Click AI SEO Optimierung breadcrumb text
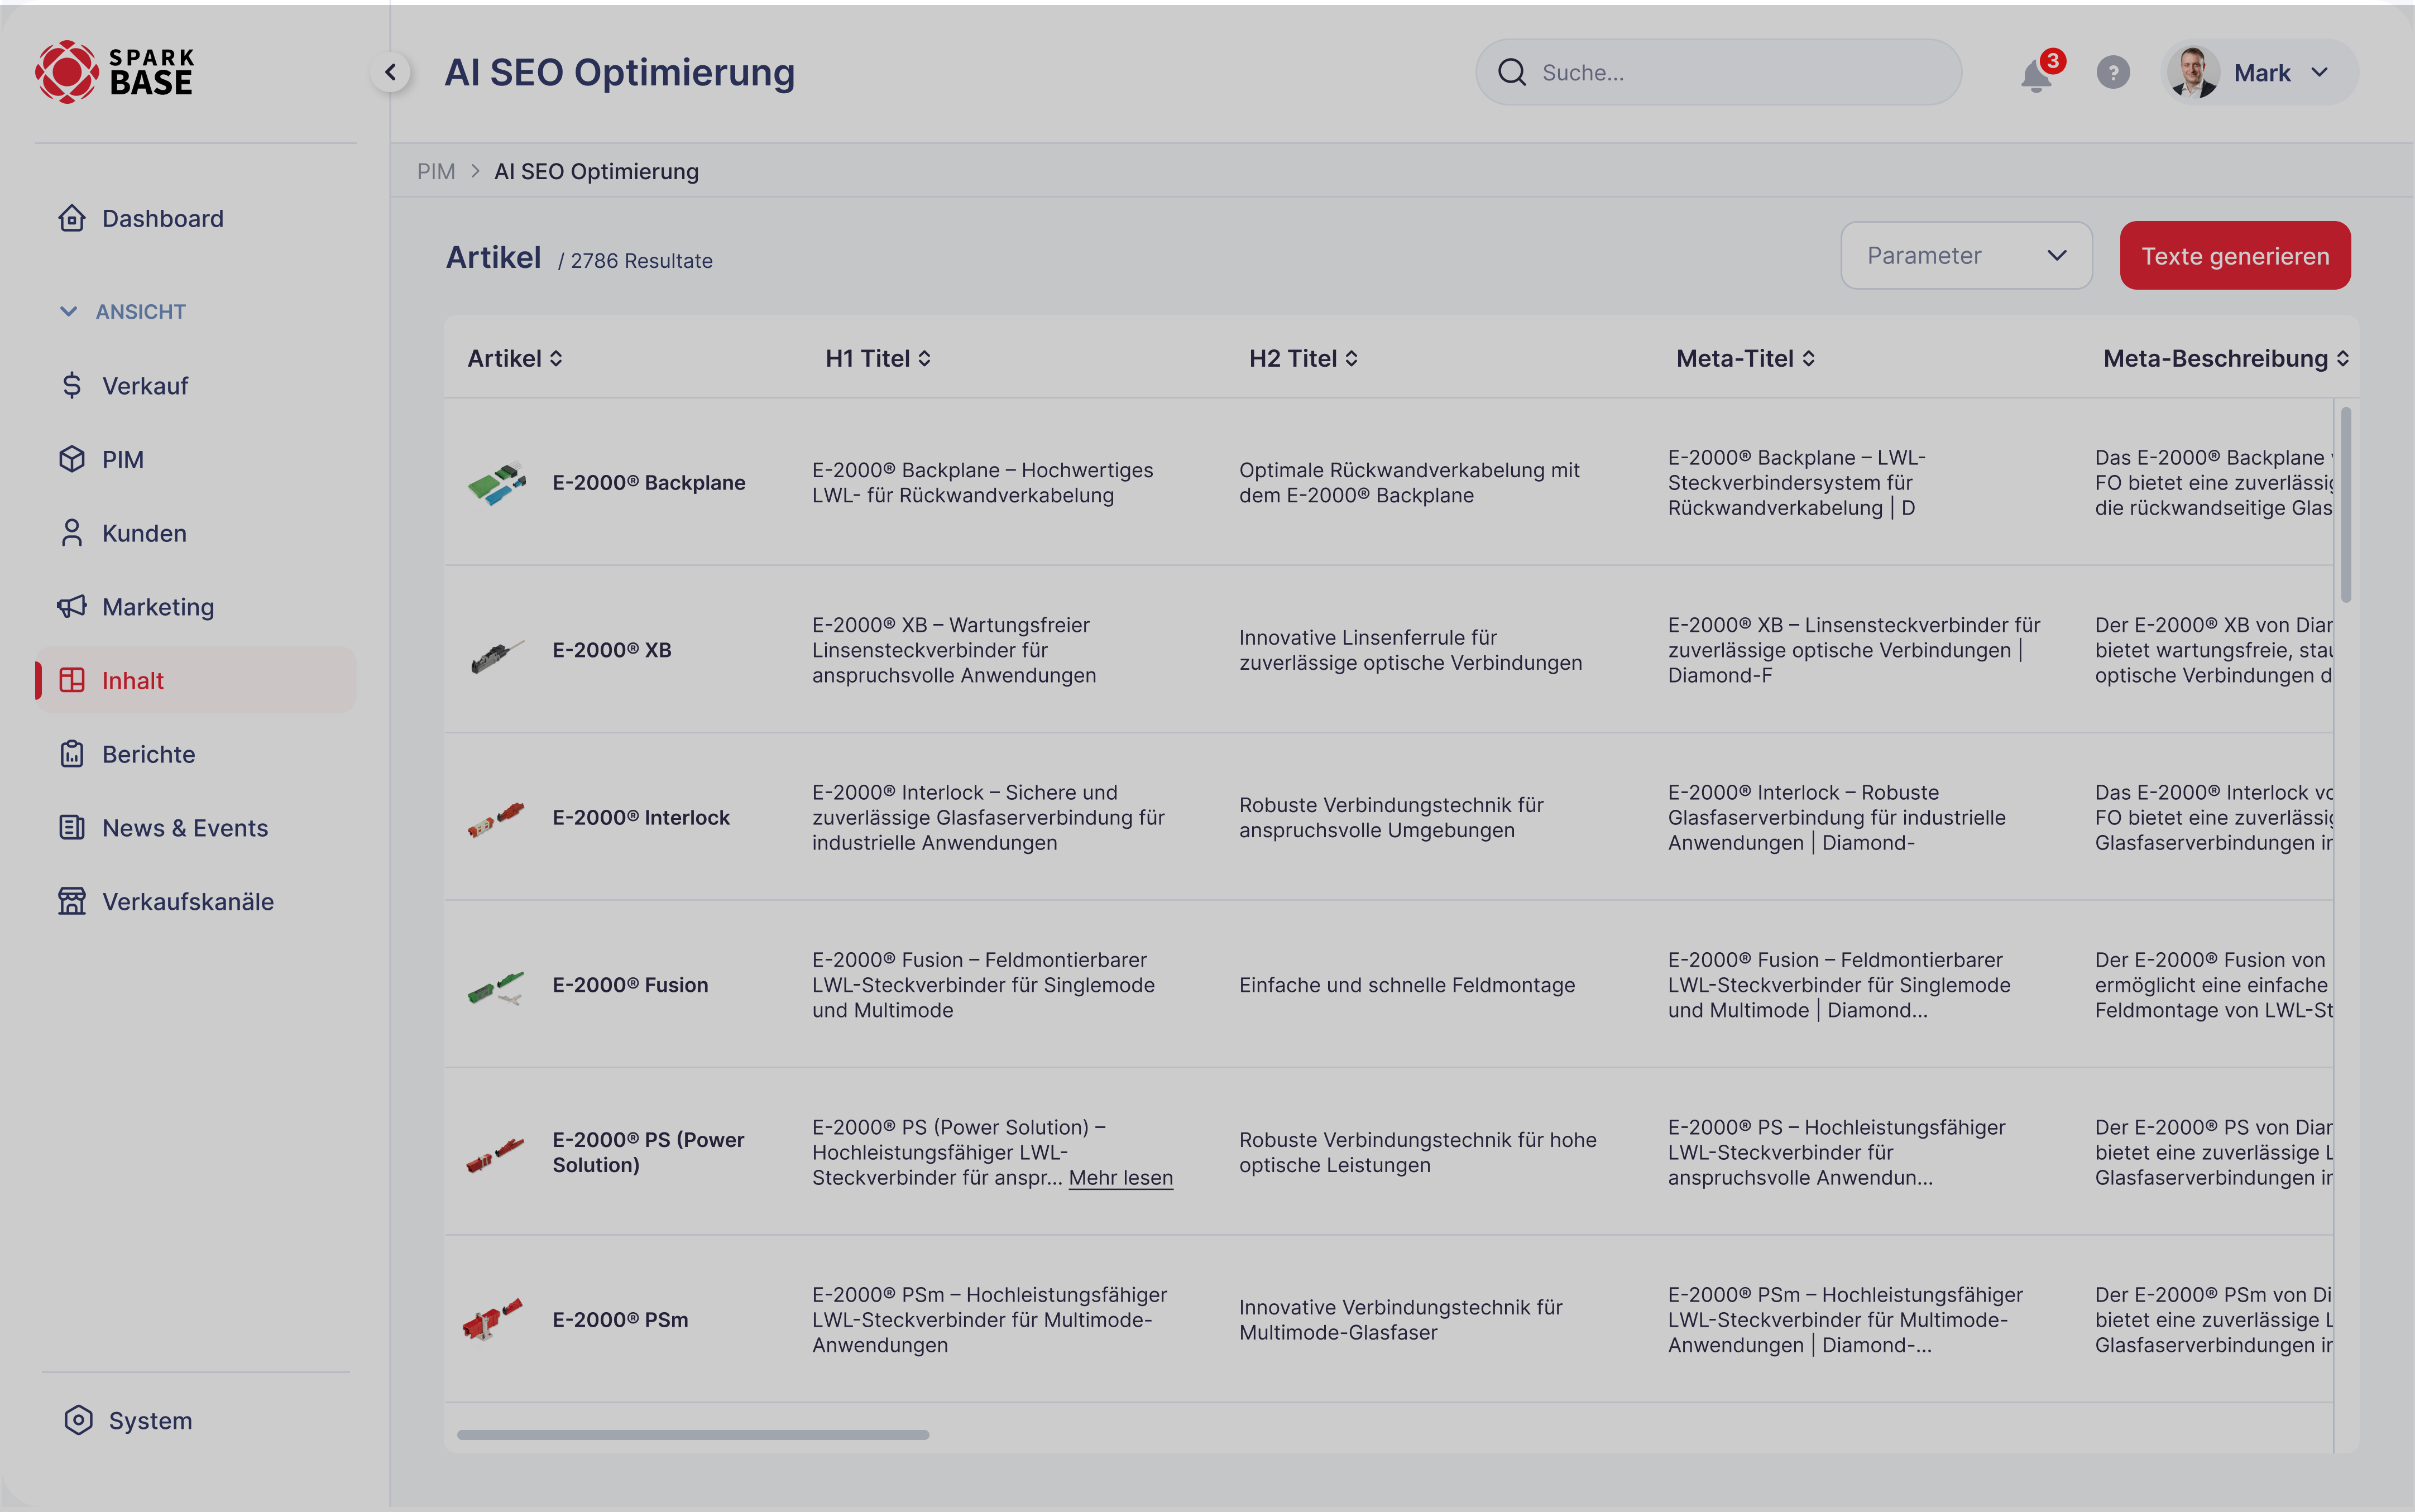This screenshot has width=2415, height=1512. 596,171
